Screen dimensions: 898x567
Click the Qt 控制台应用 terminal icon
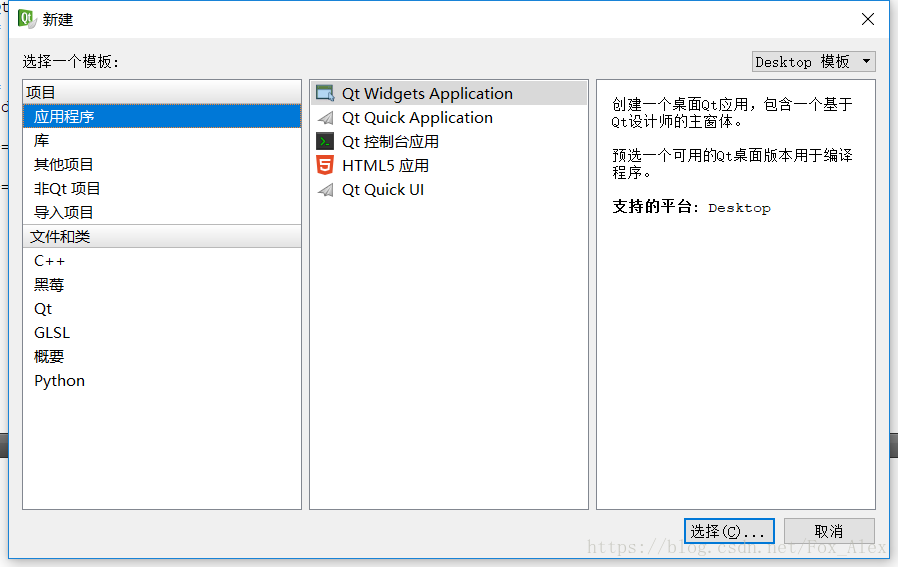[x=325, y=141]
